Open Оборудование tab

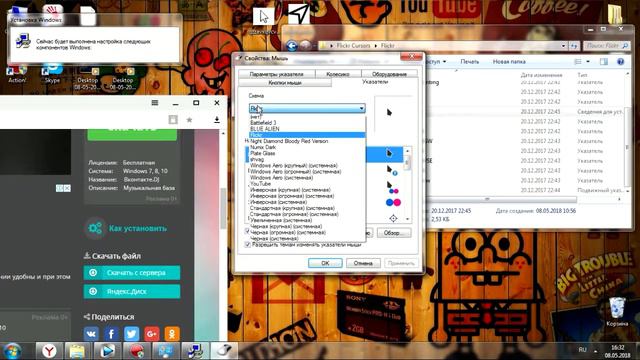(x=389, y=74)
